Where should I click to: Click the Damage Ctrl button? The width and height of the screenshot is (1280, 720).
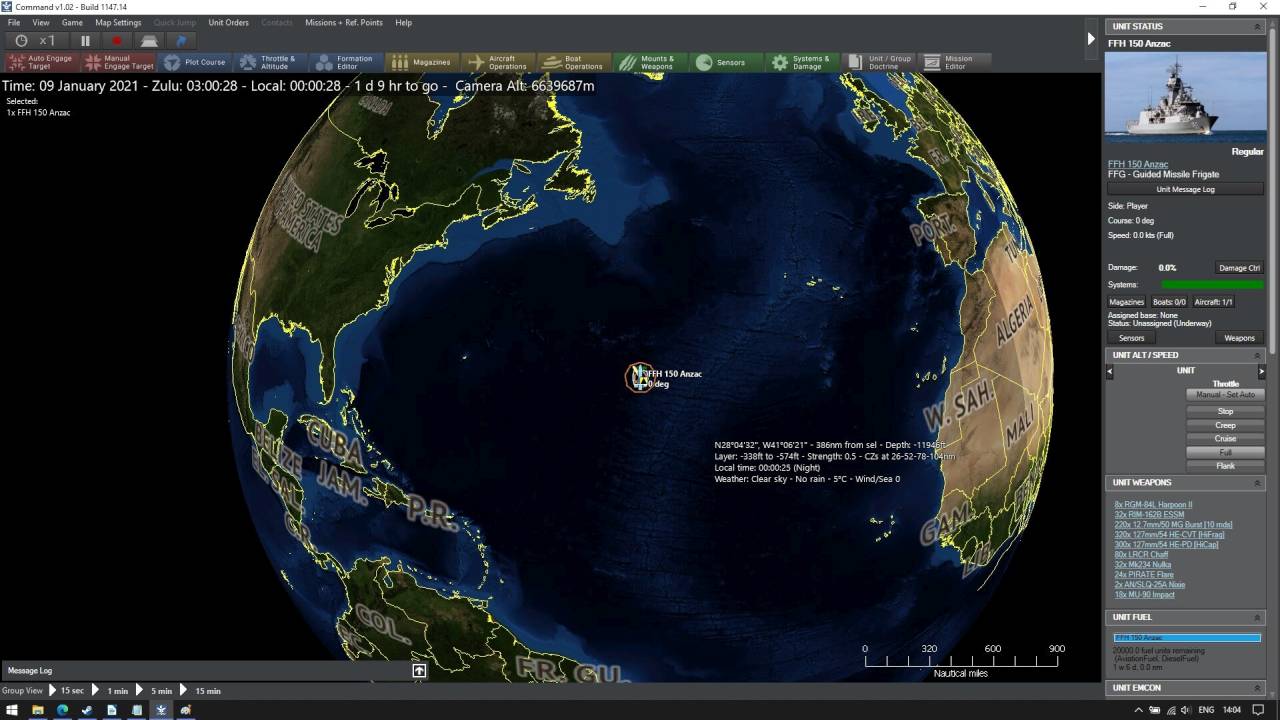coord(1239,268)
